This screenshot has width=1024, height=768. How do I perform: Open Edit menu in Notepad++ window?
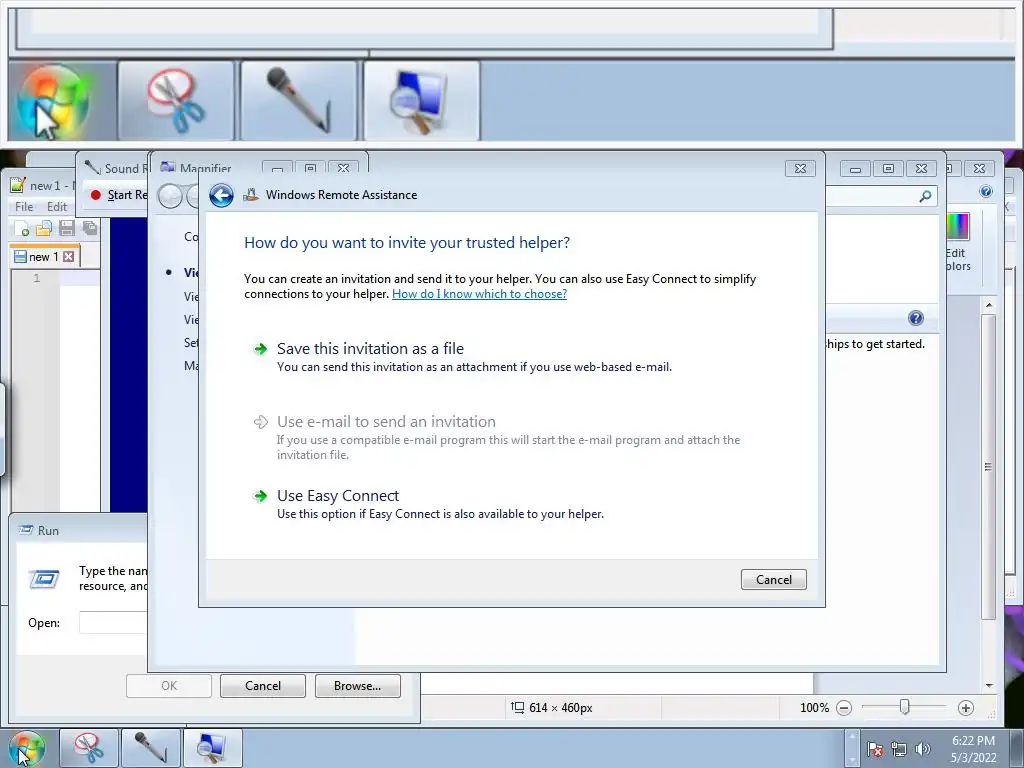(x=57, y=206)
